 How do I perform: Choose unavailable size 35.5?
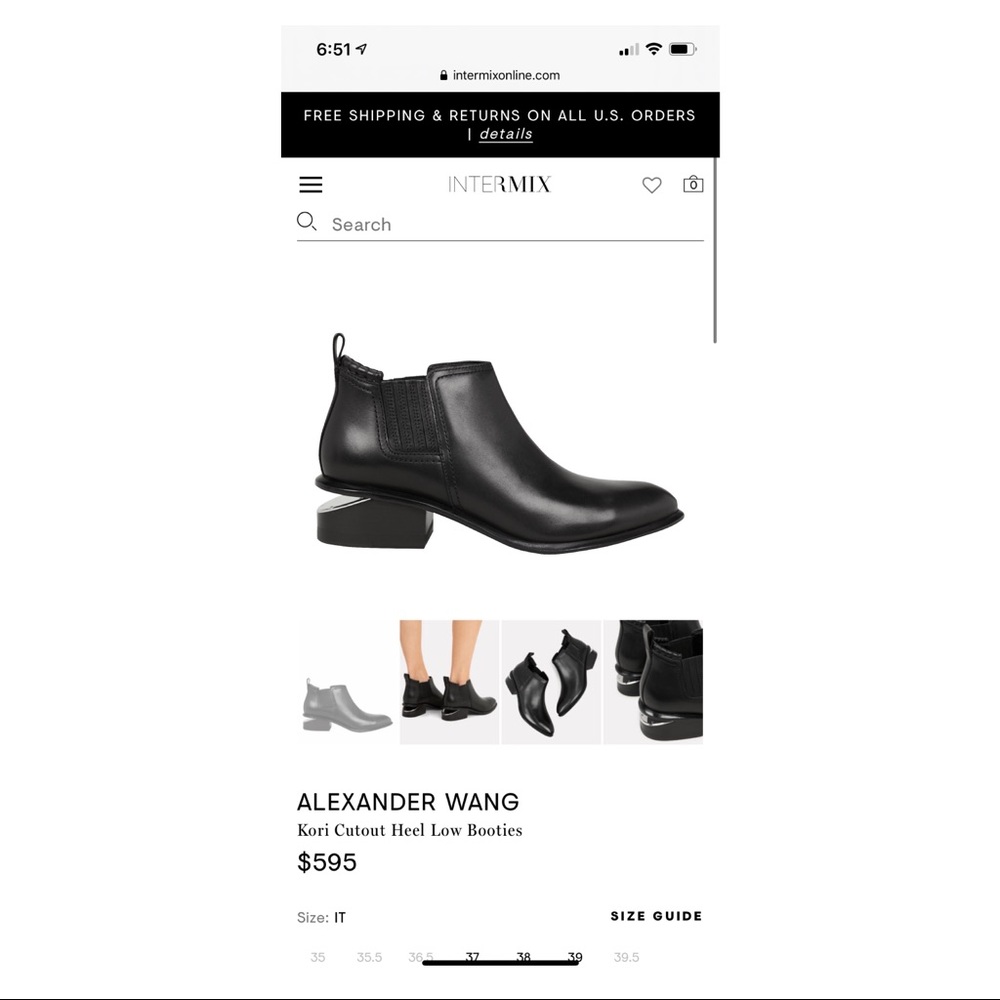point(369,957)
